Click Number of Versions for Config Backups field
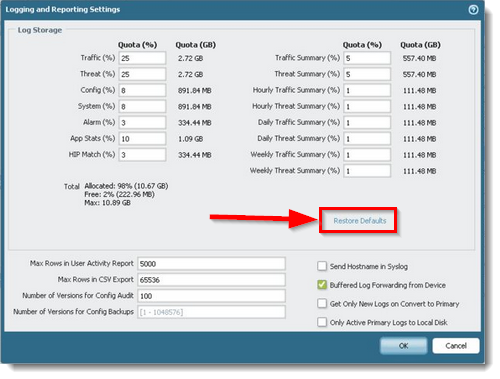 click(211, 312)
